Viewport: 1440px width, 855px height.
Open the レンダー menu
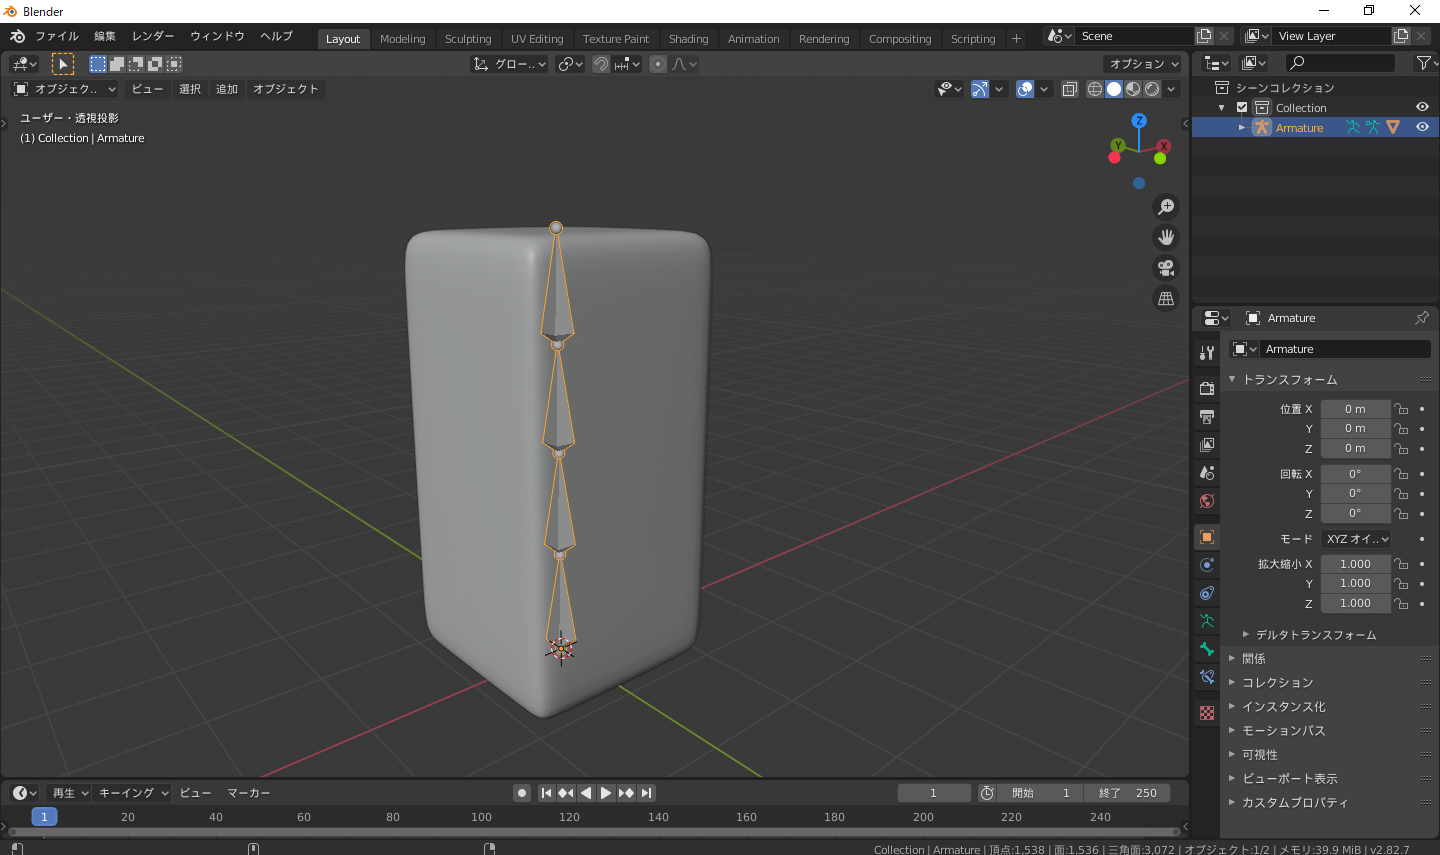(153, 36)
